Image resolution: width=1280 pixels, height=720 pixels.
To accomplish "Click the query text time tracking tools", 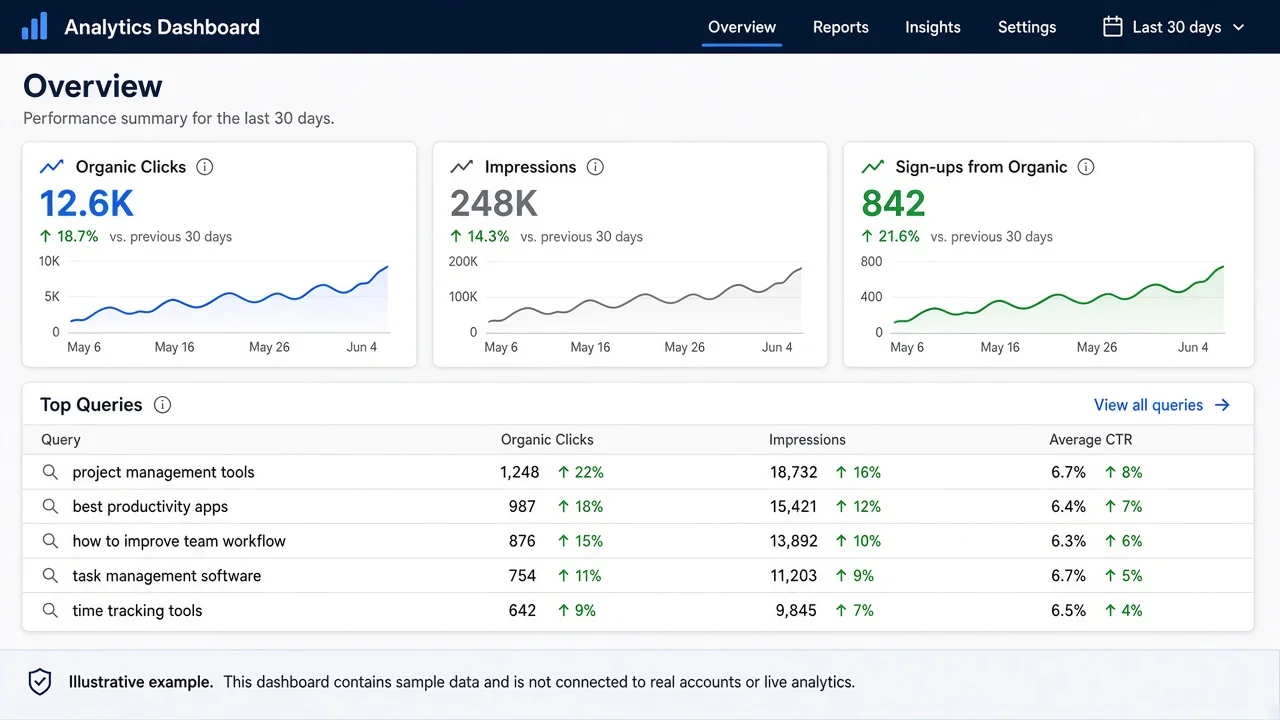I will (x=137, y=610).
